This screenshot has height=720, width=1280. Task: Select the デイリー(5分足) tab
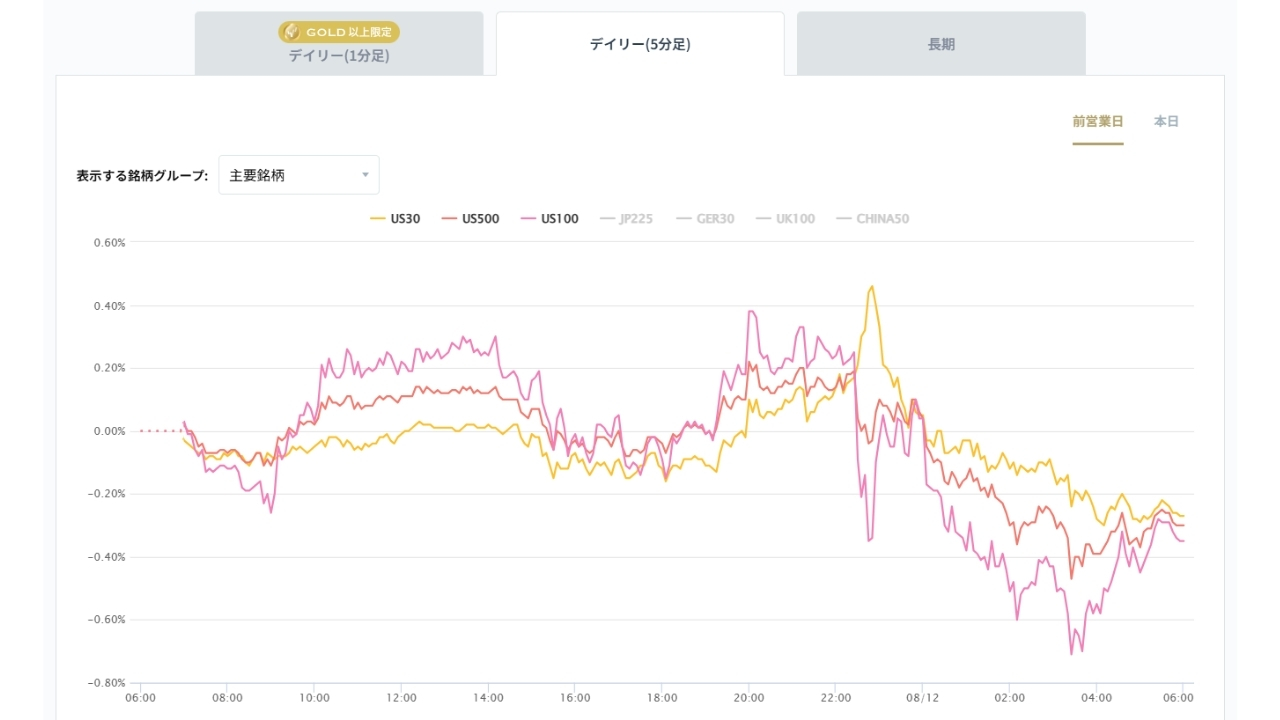click(x=640, y=44)
